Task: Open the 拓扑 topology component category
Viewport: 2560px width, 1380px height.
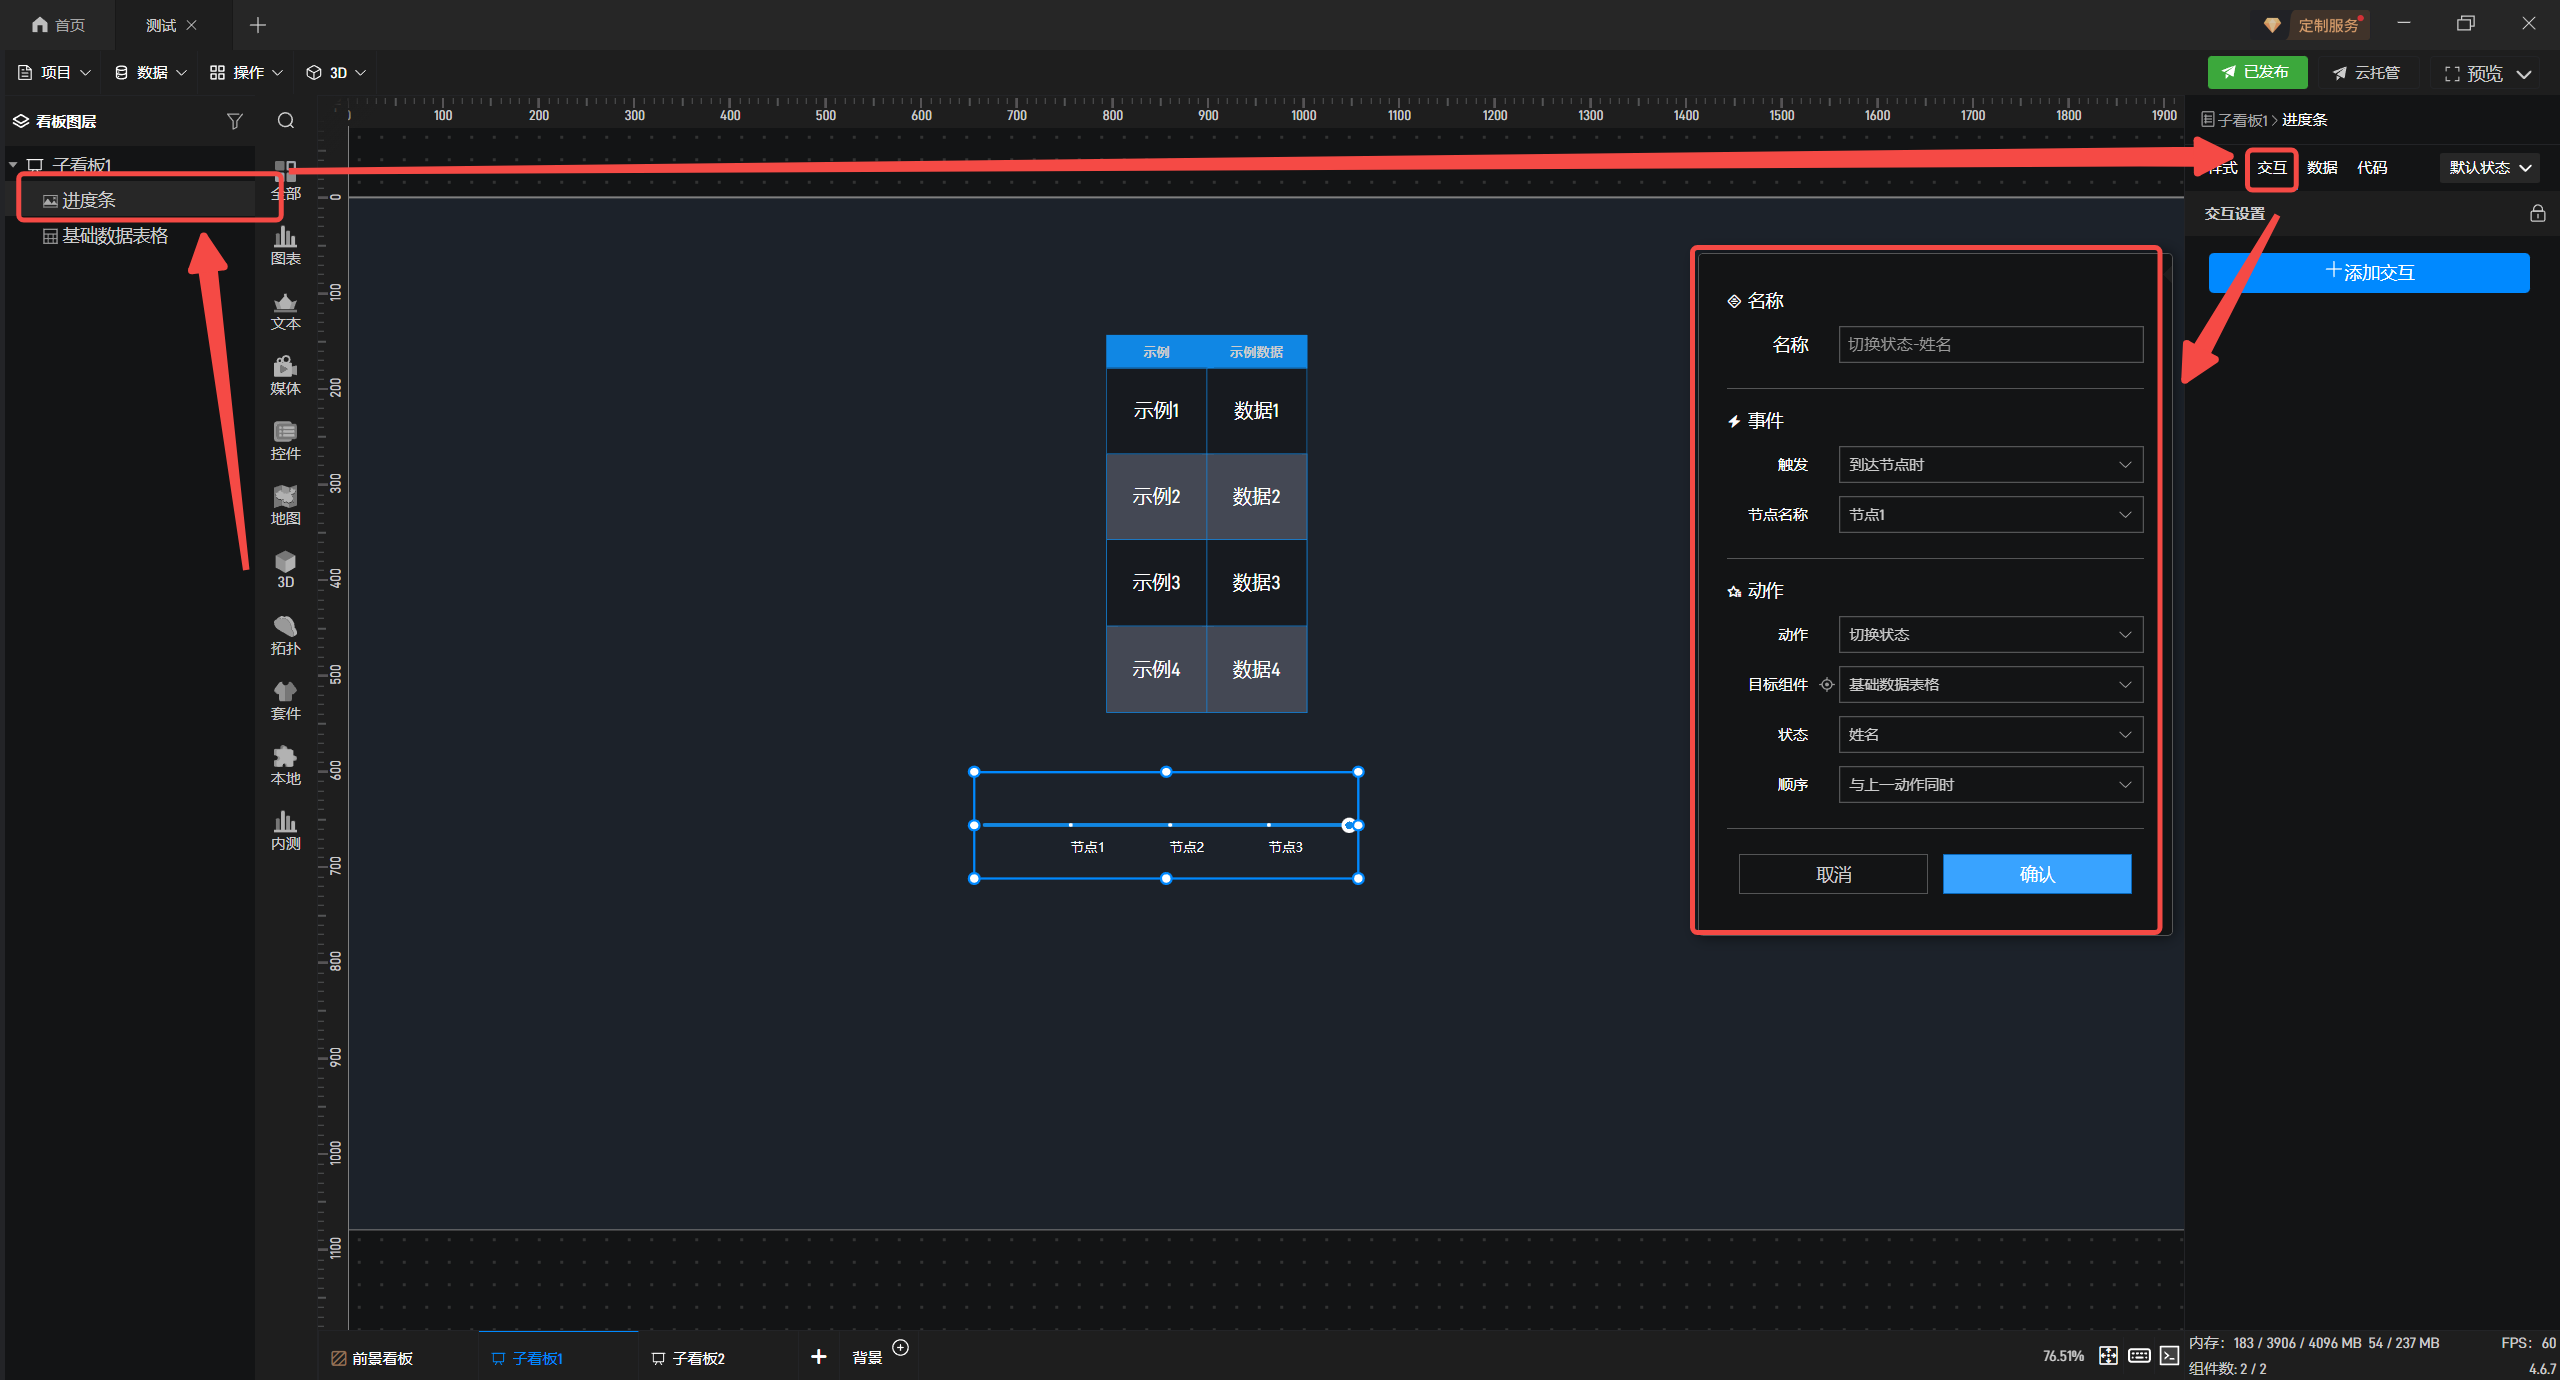Action: point(285,635)
